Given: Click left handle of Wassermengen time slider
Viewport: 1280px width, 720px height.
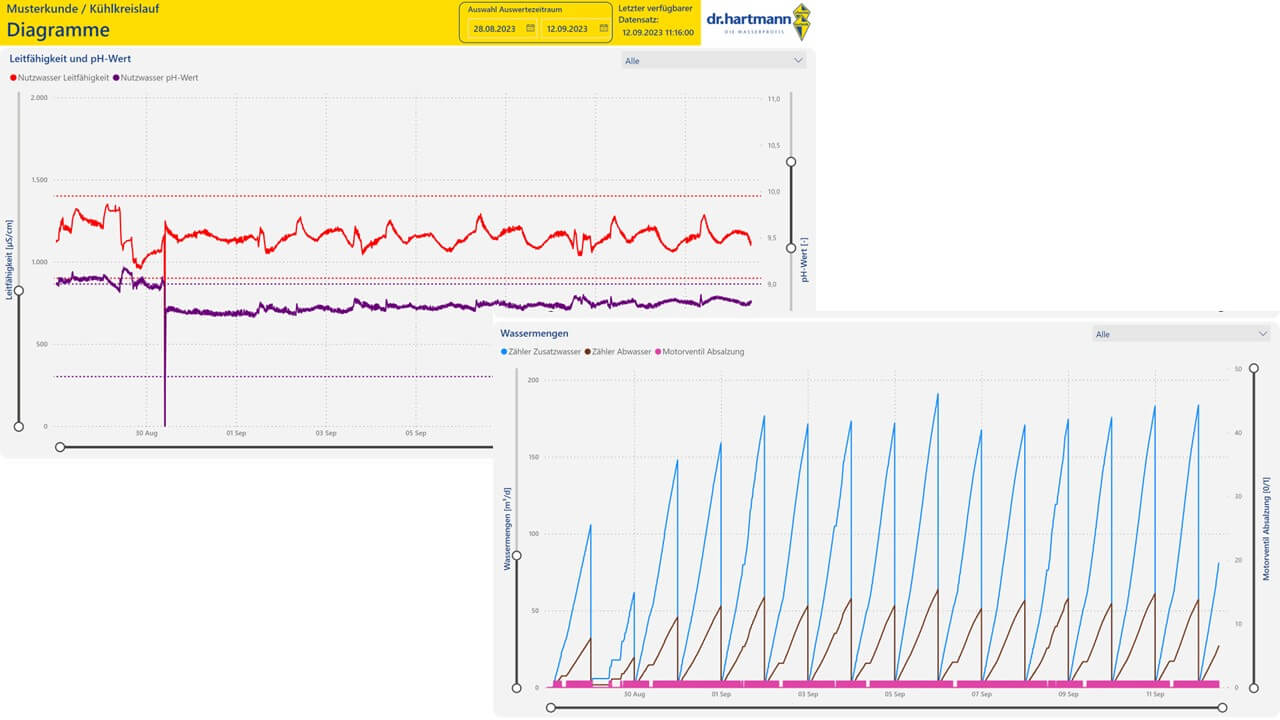Looking at the screenshot, I should pos(551,707).
